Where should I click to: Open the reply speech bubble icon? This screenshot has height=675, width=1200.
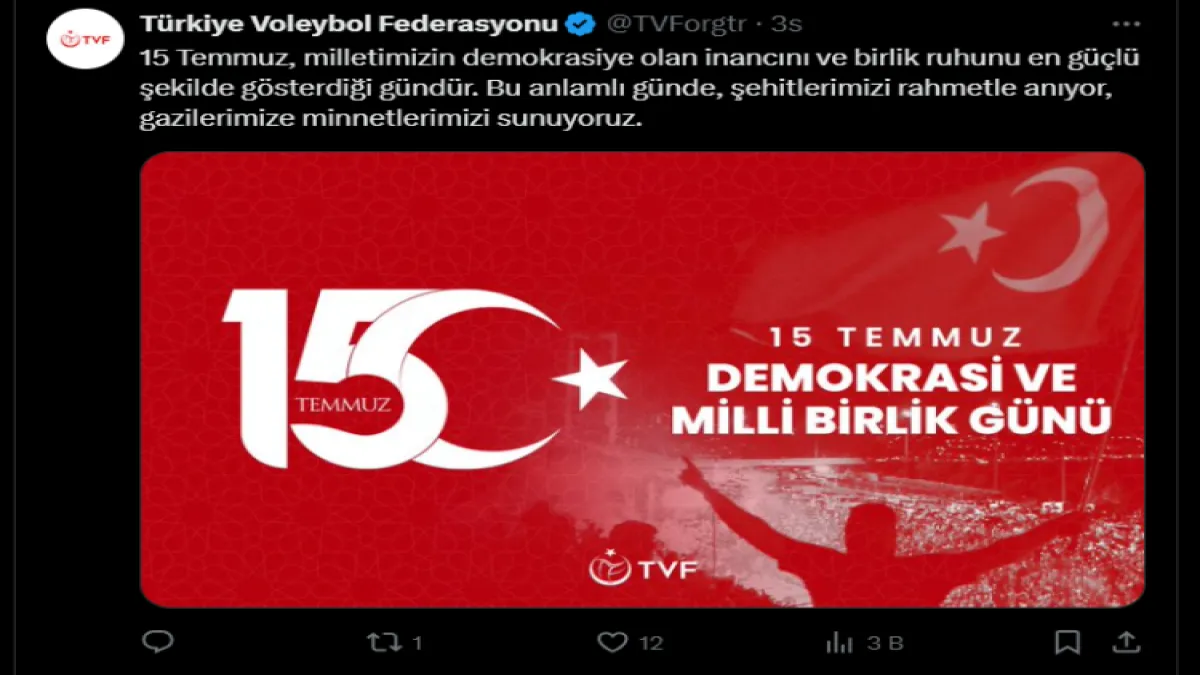click(x=158, y=641)
